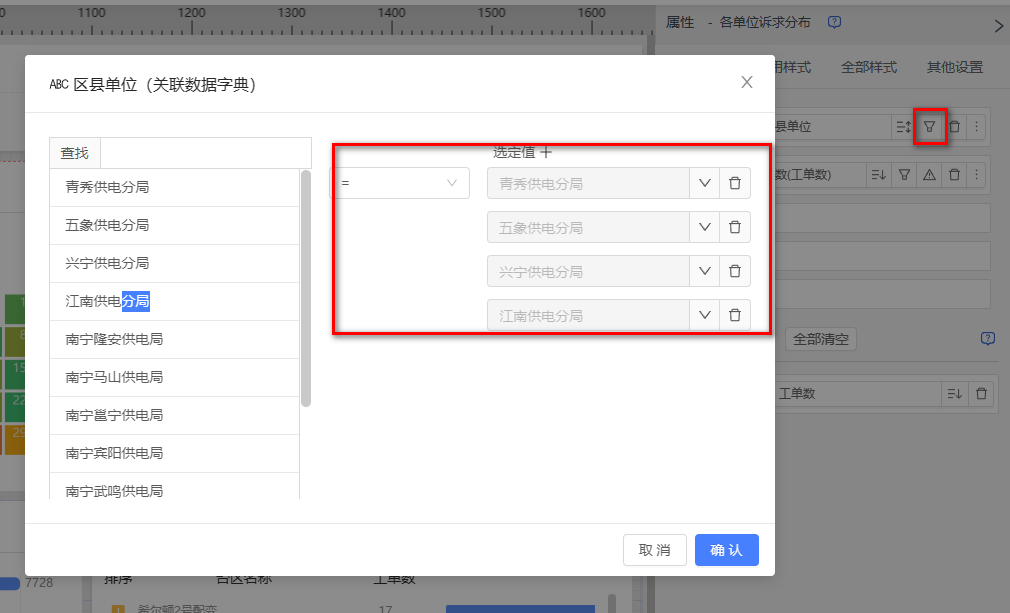Open the '=' operator dropdown
The height and width of the screenshot is (613, 1010).
400,184
